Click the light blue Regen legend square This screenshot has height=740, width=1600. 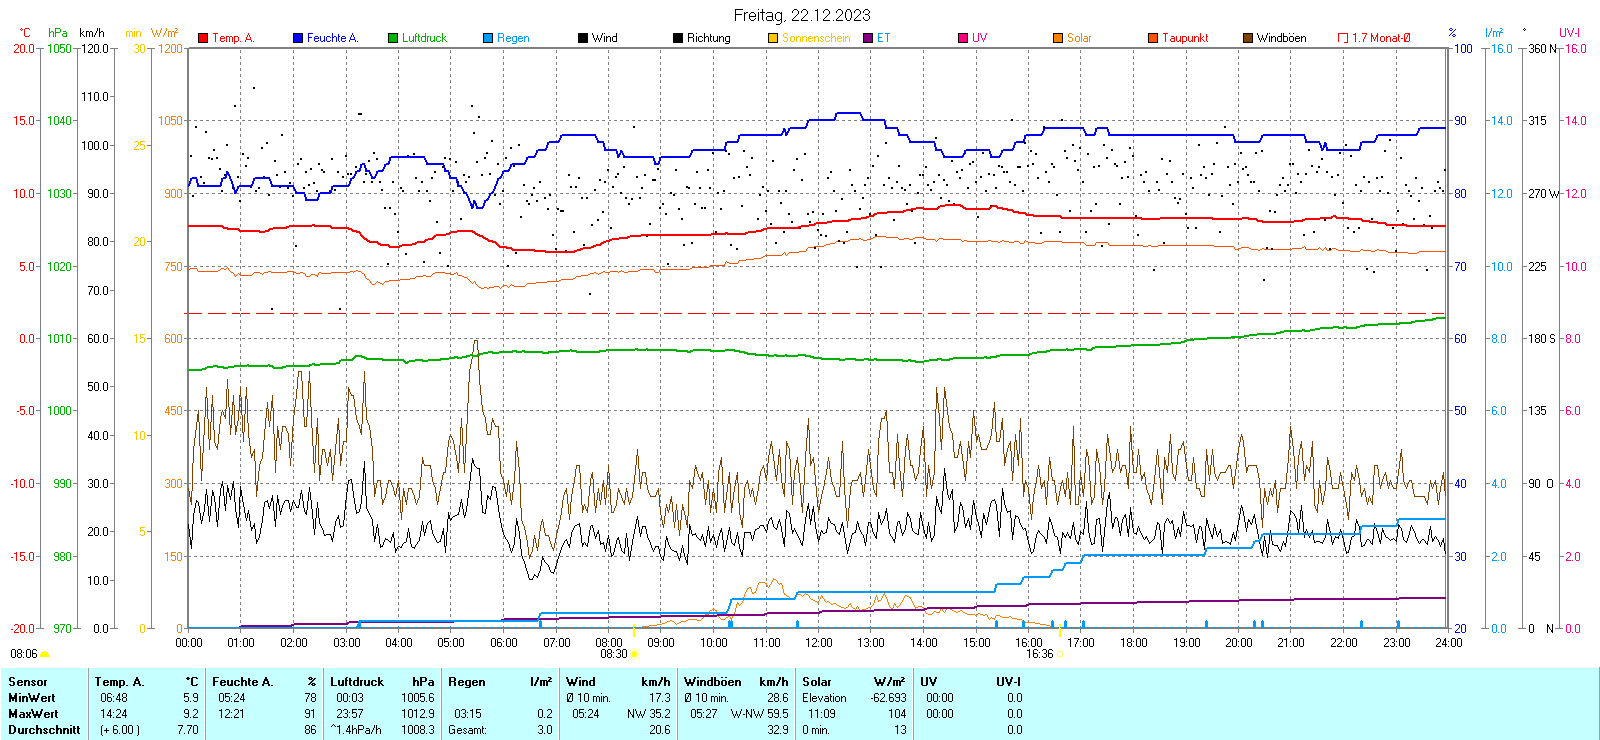pos(488,38)
